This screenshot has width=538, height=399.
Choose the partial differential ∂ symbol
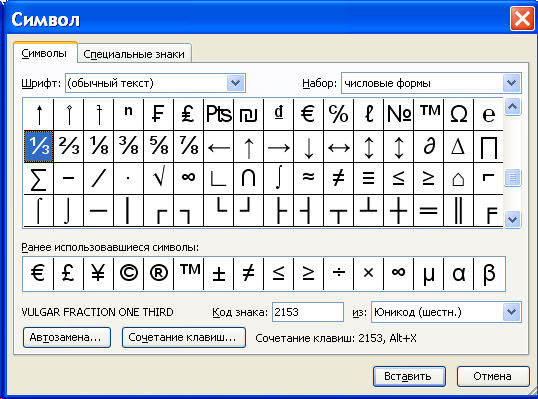(429, 146)
